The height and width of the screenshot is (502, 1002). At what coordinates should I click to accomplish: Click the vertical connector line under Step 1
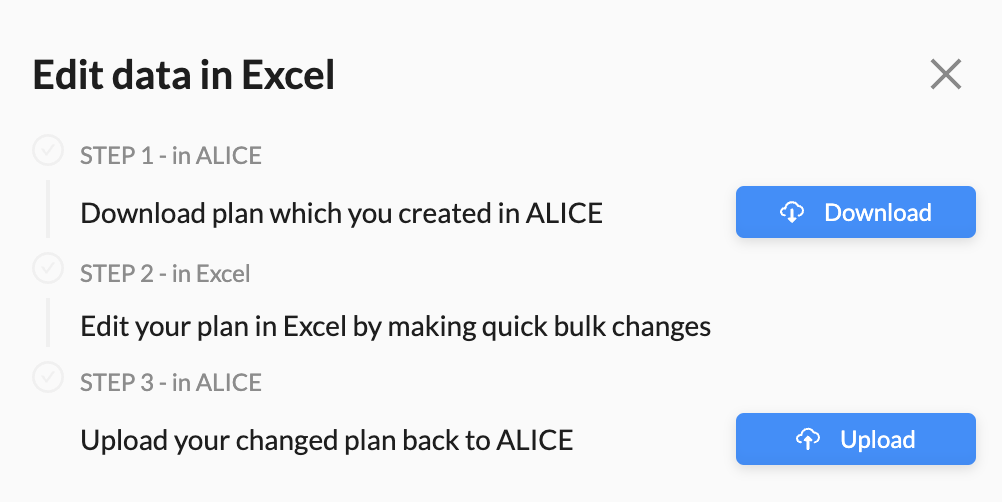tap(48, 209)
